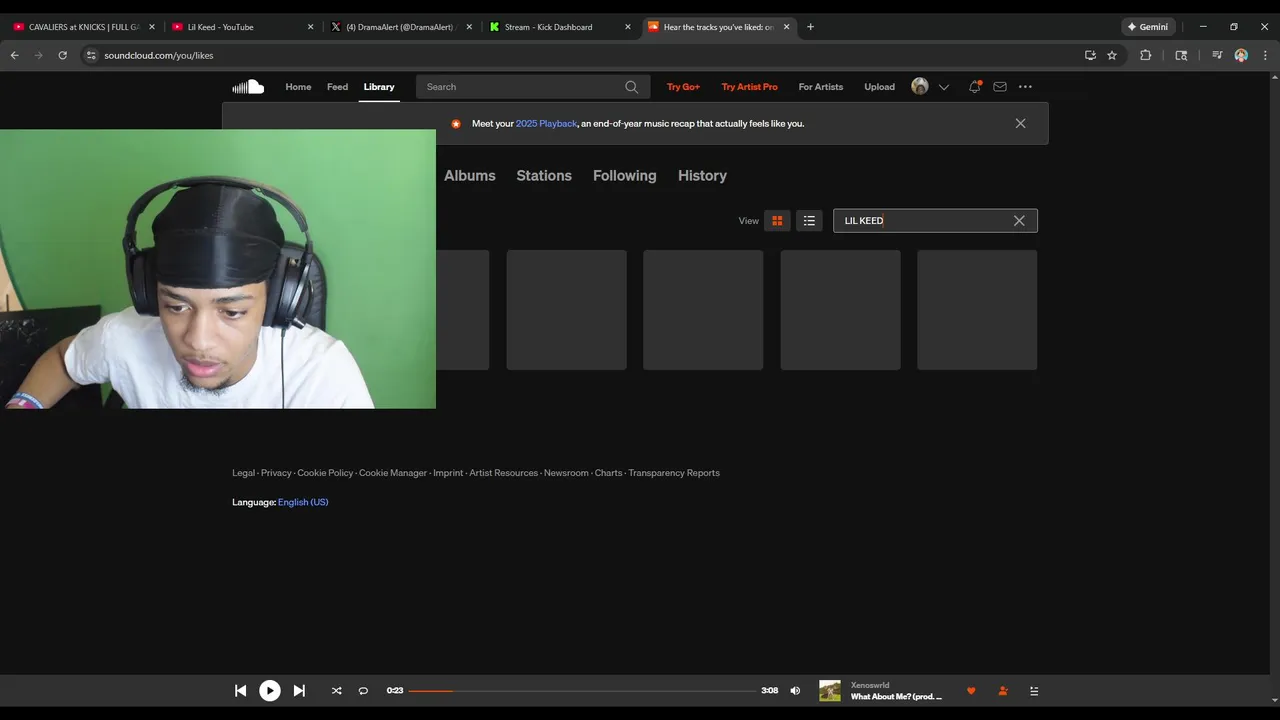Switch to Stream - Kick Dashboard tab
1280x720 pixels.
point(560,27)
